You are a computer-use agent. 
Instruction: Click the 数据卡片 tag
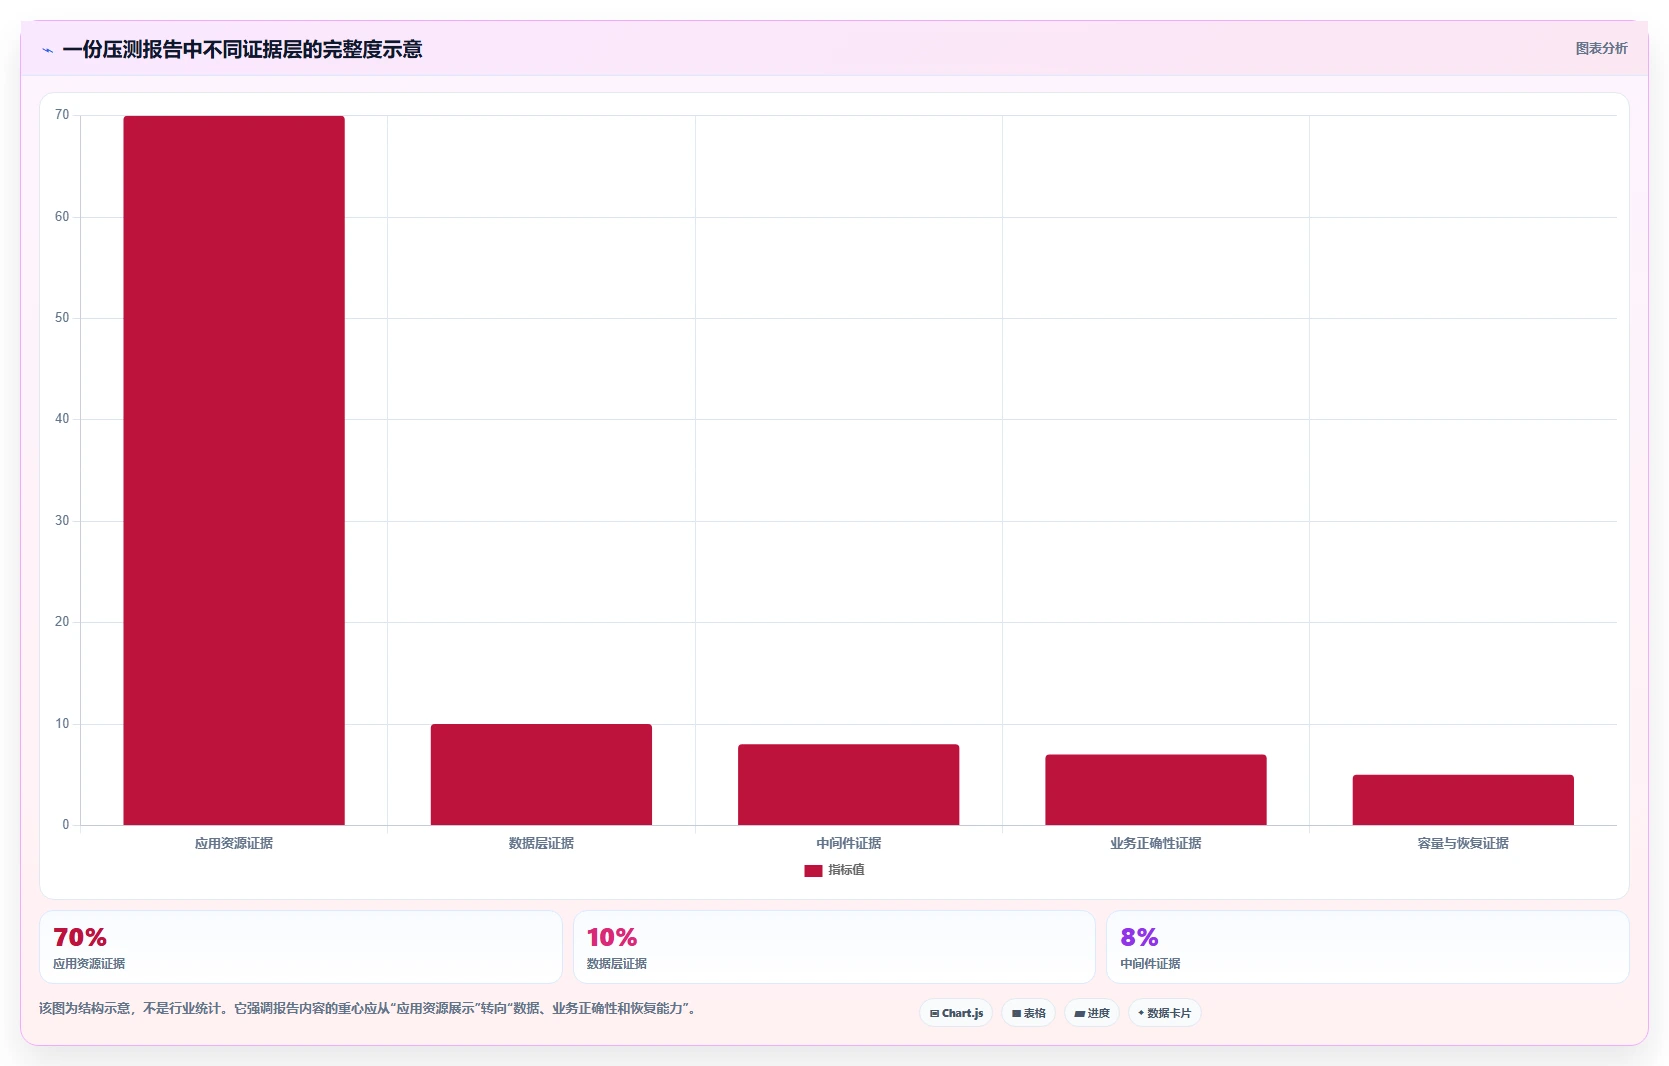click(1165, 1013)
